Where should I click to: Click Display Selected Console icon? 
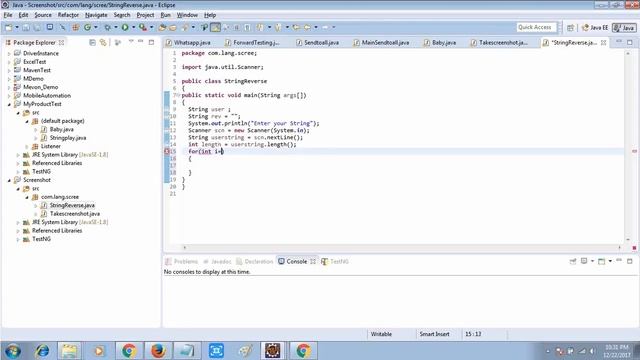pyautogui.click(x=584, y=261)
